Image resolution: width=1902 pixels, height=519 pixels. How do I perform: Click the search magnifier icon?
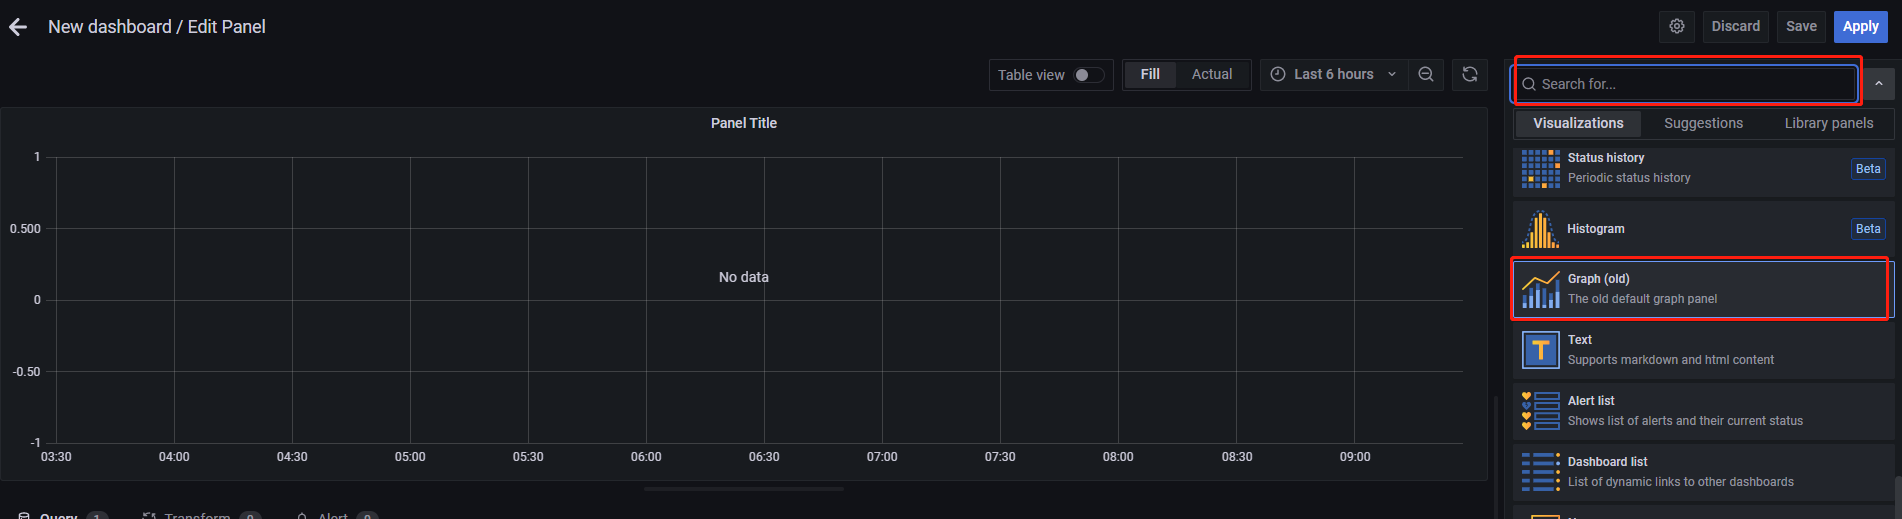click(x=1529, y=84)
